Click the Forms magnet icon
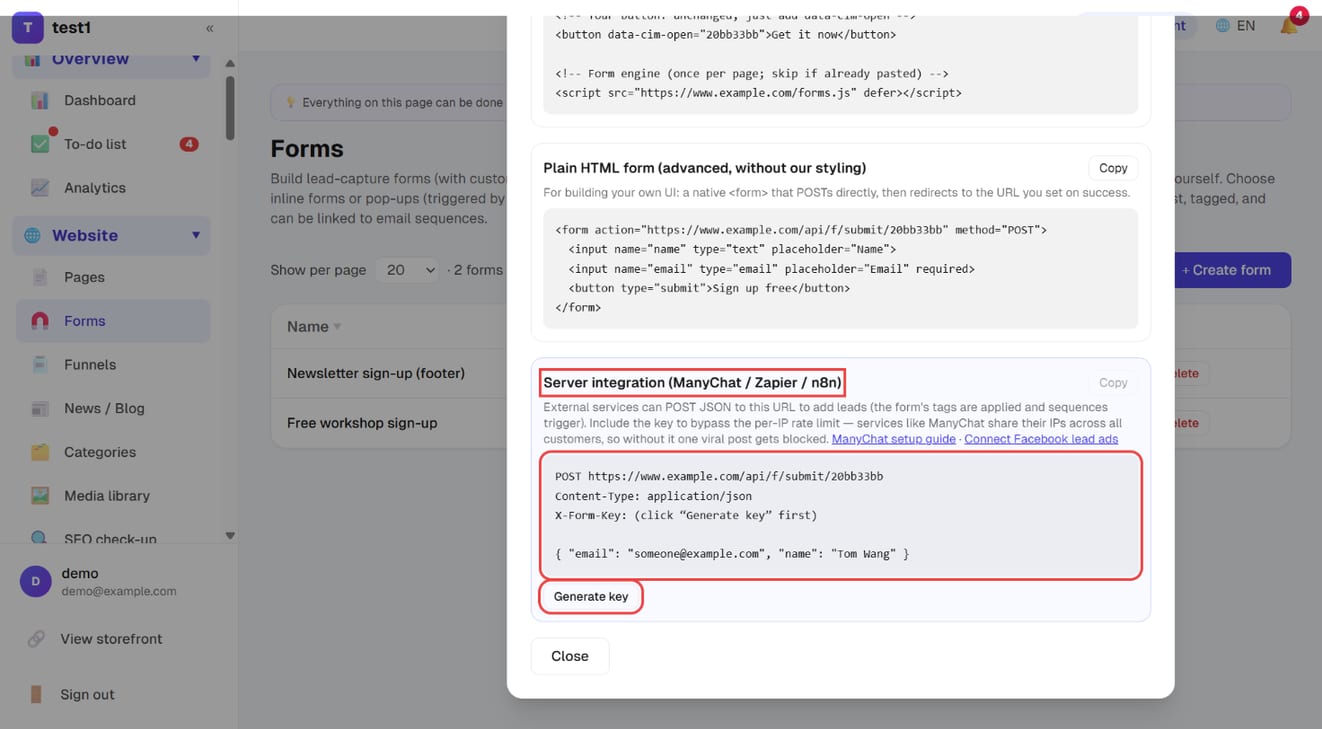The image size is (1322, 729). tap(40, 321)
